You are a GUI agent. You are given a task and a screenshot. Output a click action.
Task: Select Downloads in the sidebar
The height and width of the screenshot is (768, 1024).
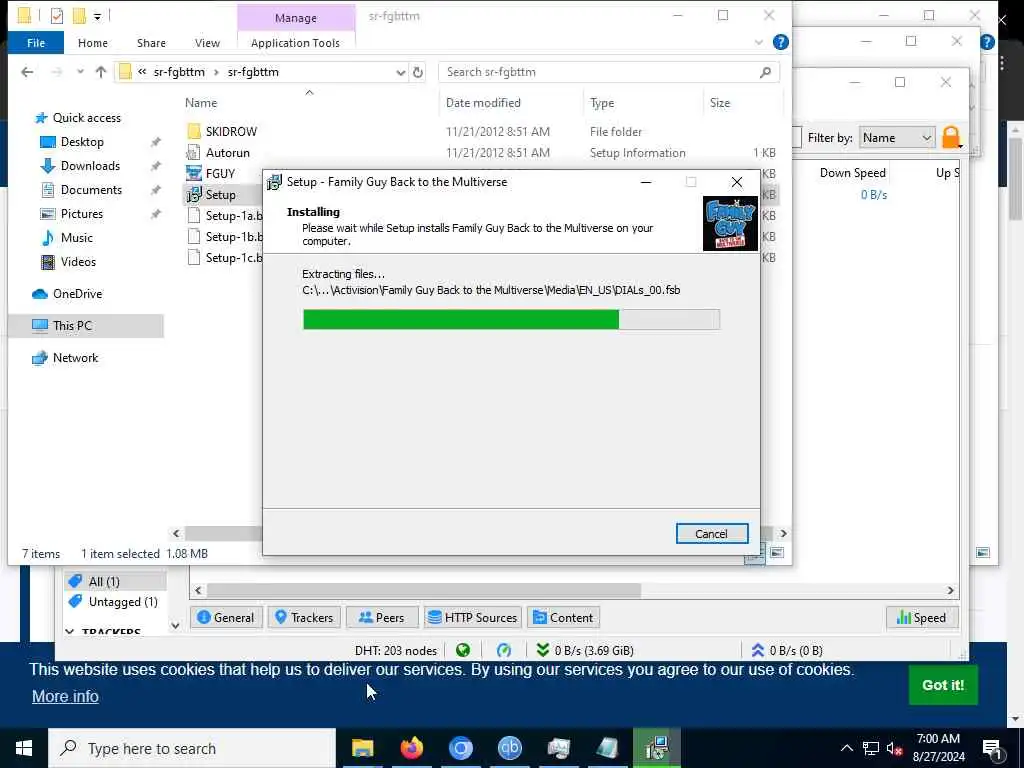click(x=90, y=166)
